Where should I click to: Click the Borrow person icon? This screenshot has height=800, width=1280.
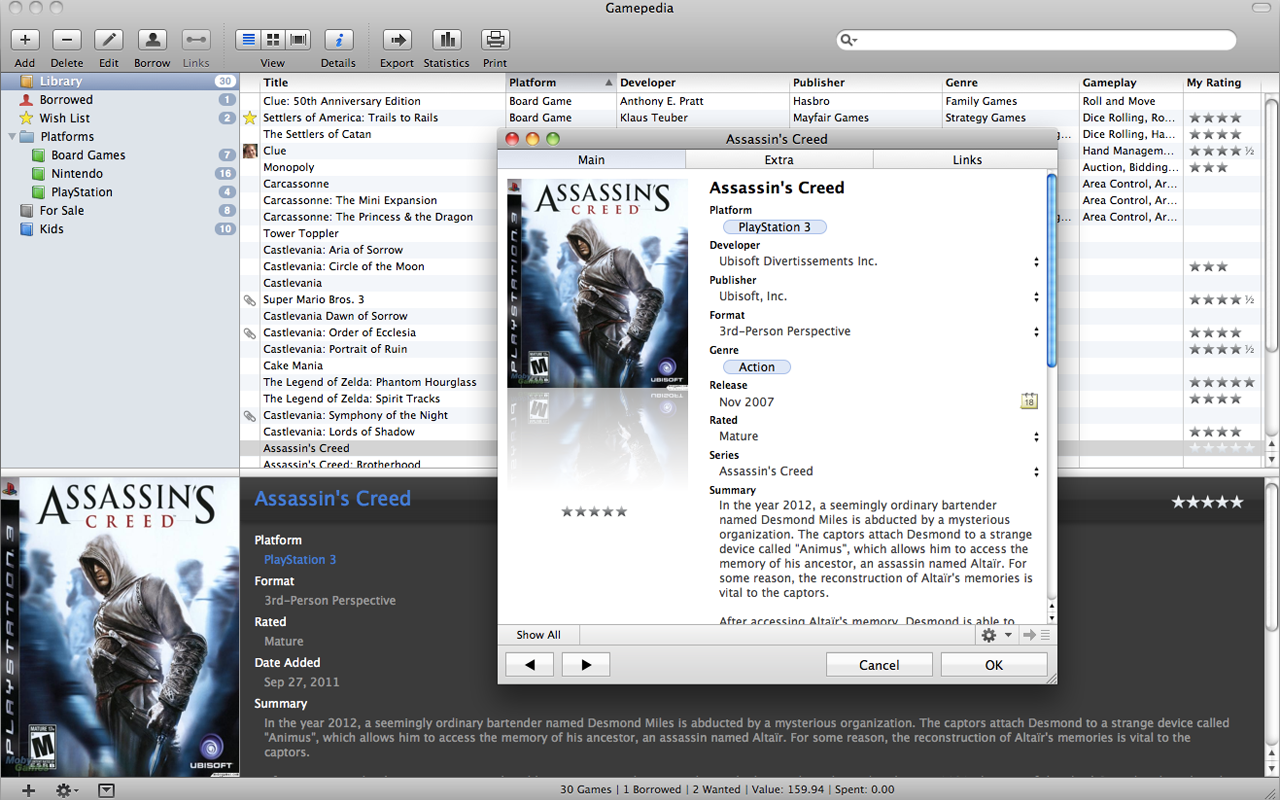pyautogui.click(x=152, y=40)
